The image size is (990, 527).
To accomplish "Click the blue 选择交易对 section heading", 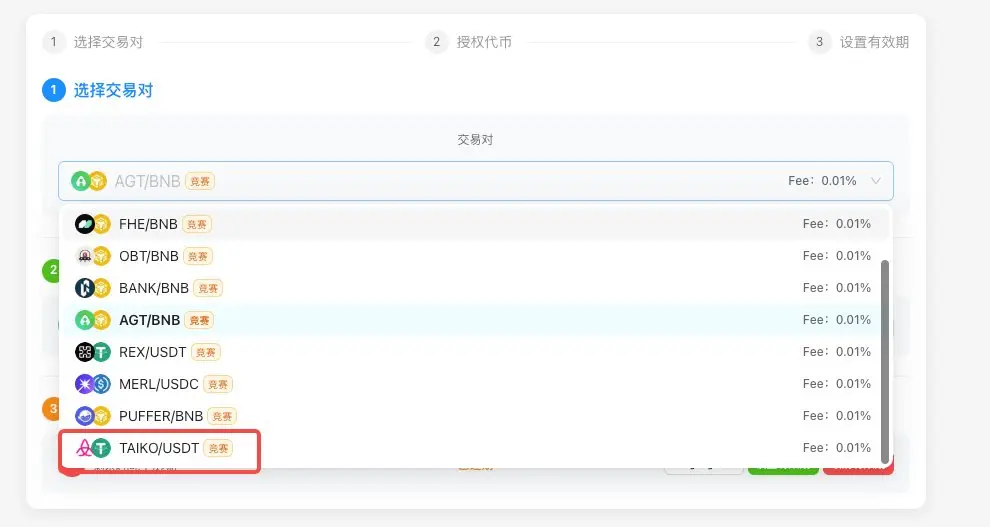I will click(113, 90).
